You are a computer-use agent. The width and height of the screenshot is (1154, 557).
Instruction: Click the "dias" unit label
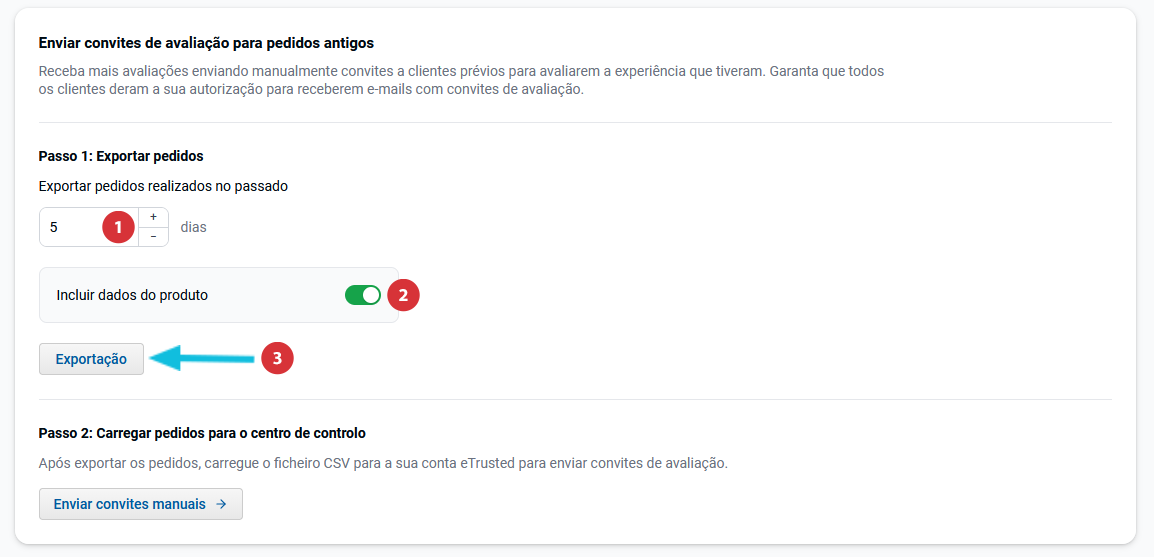click(x=193, y=227)
